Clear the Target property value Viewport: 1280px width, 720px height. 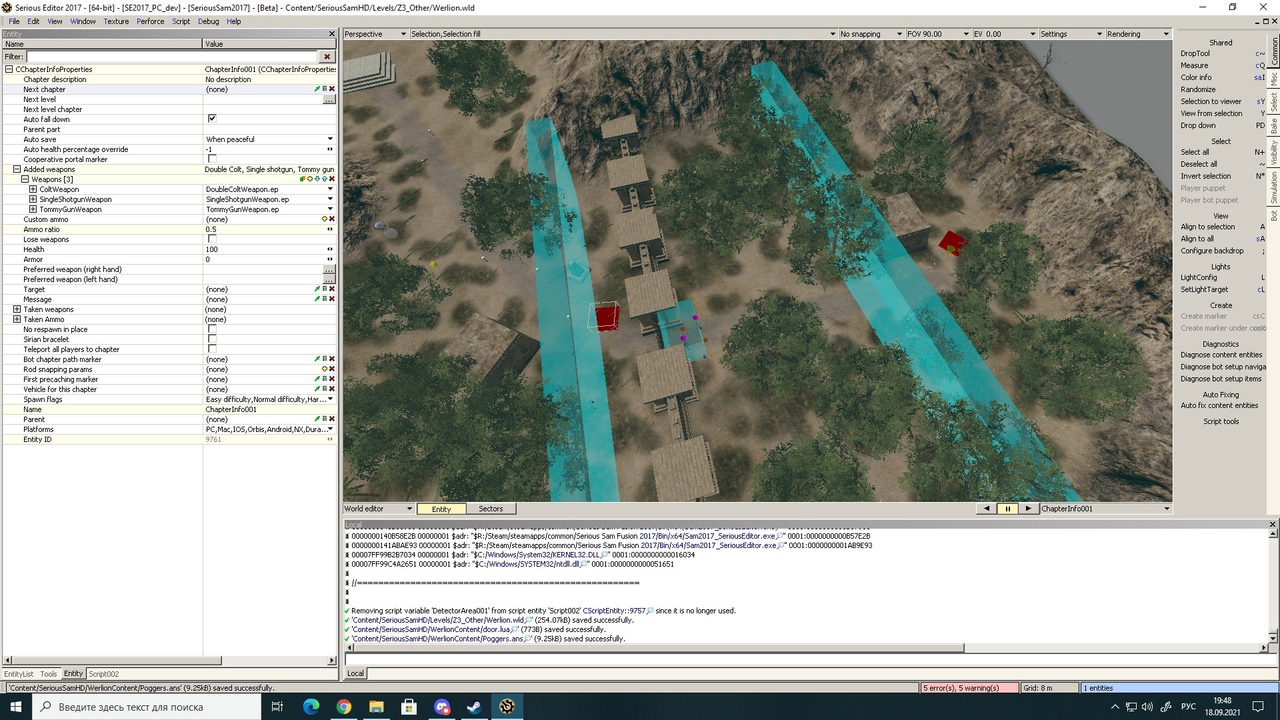tap(332, 289)
